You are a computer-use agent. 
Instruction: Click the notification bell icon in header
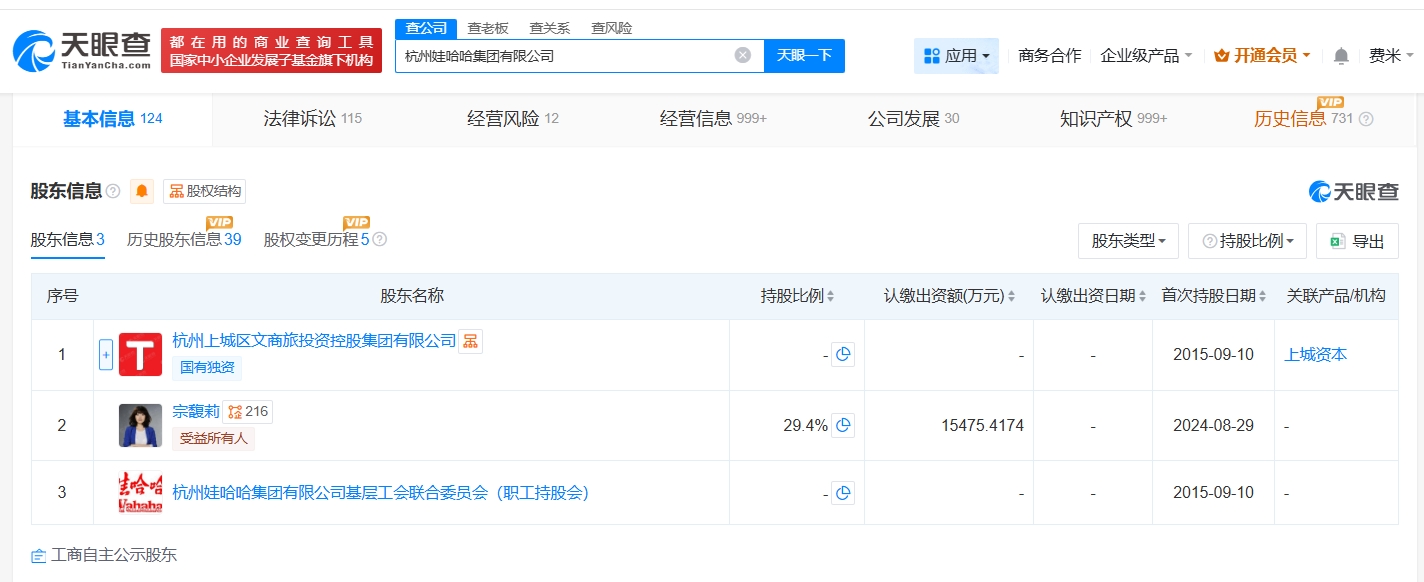coord(1341,56)
